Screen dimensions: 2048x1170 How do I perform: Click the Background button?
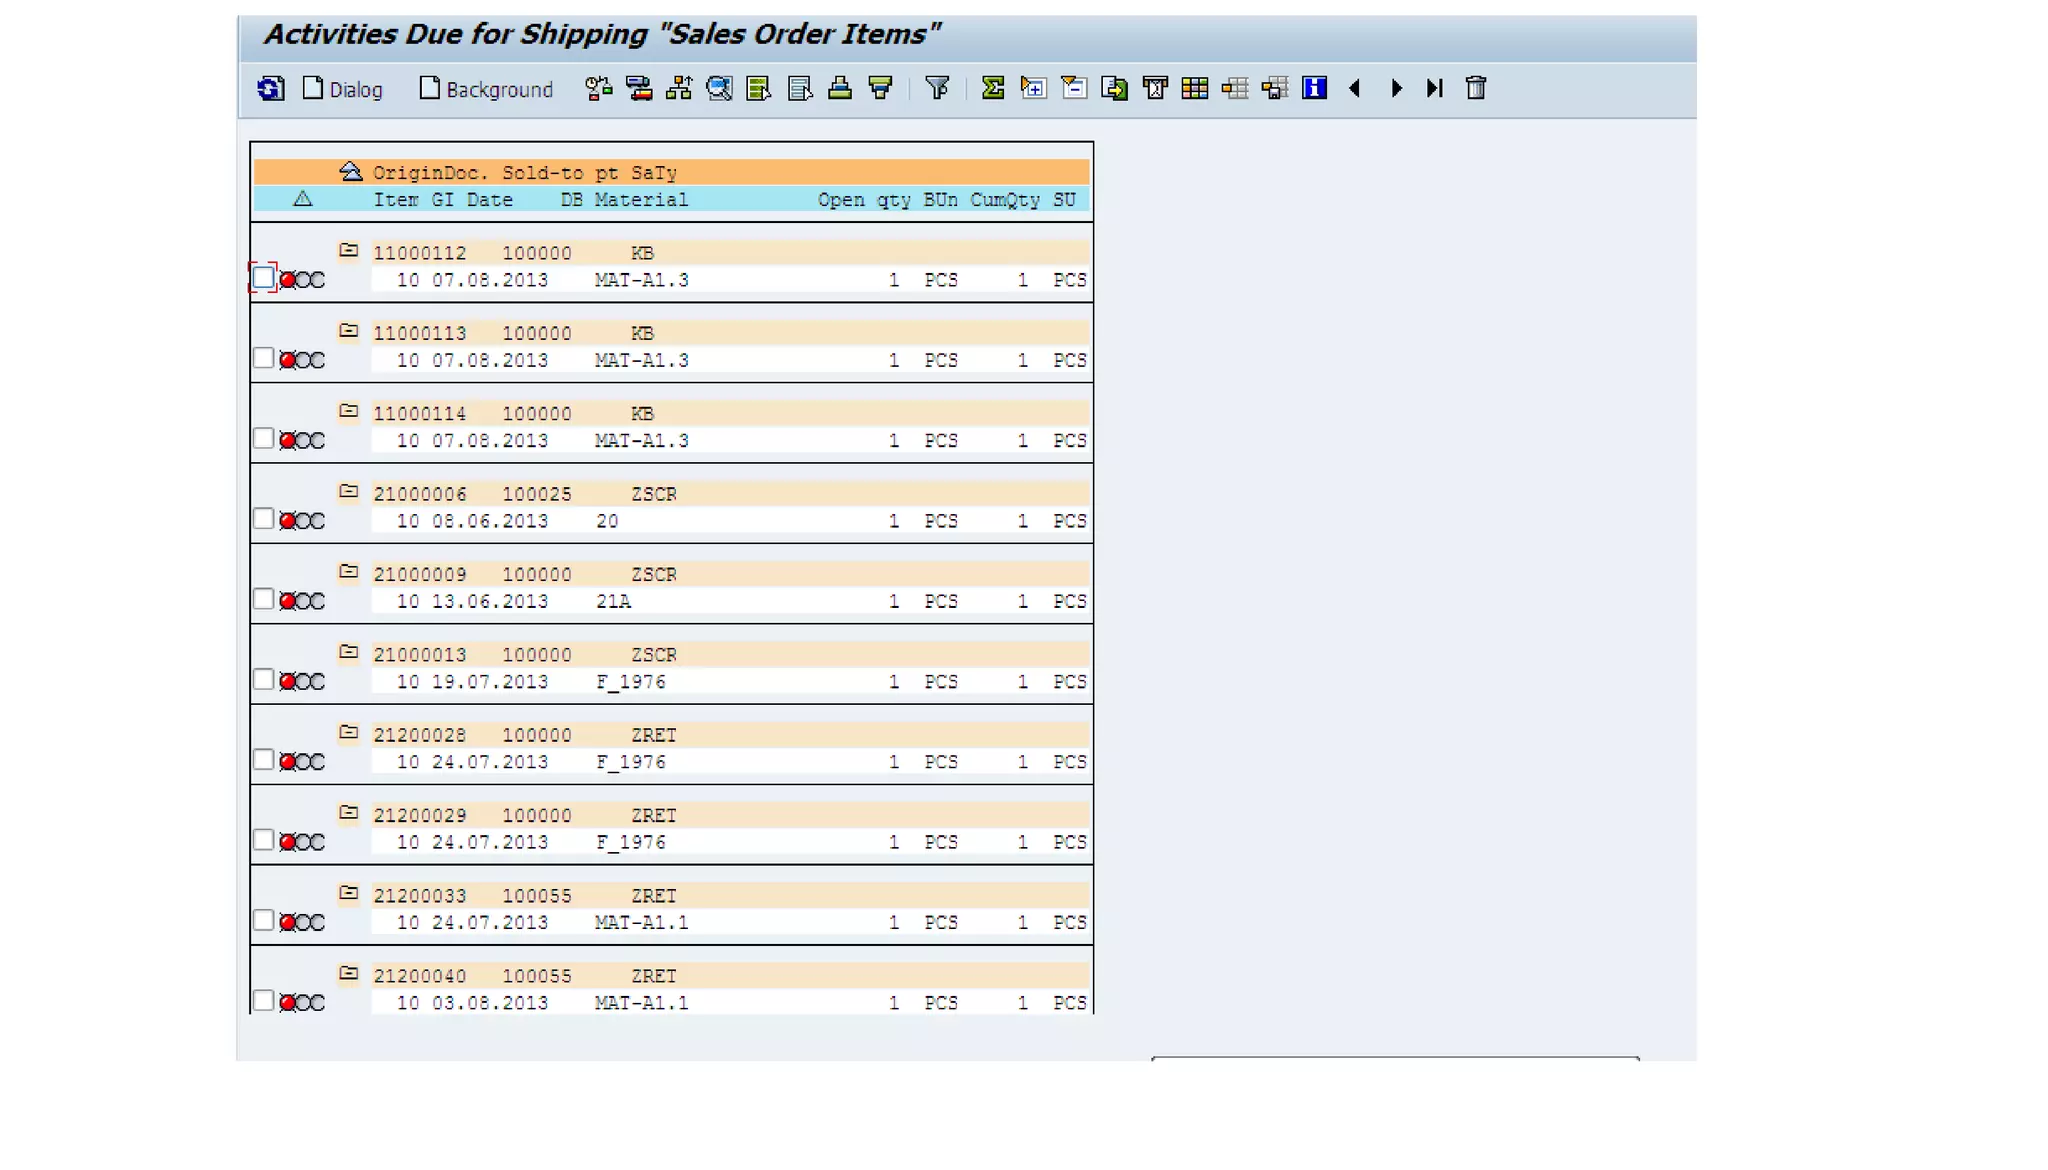(486, 89)
